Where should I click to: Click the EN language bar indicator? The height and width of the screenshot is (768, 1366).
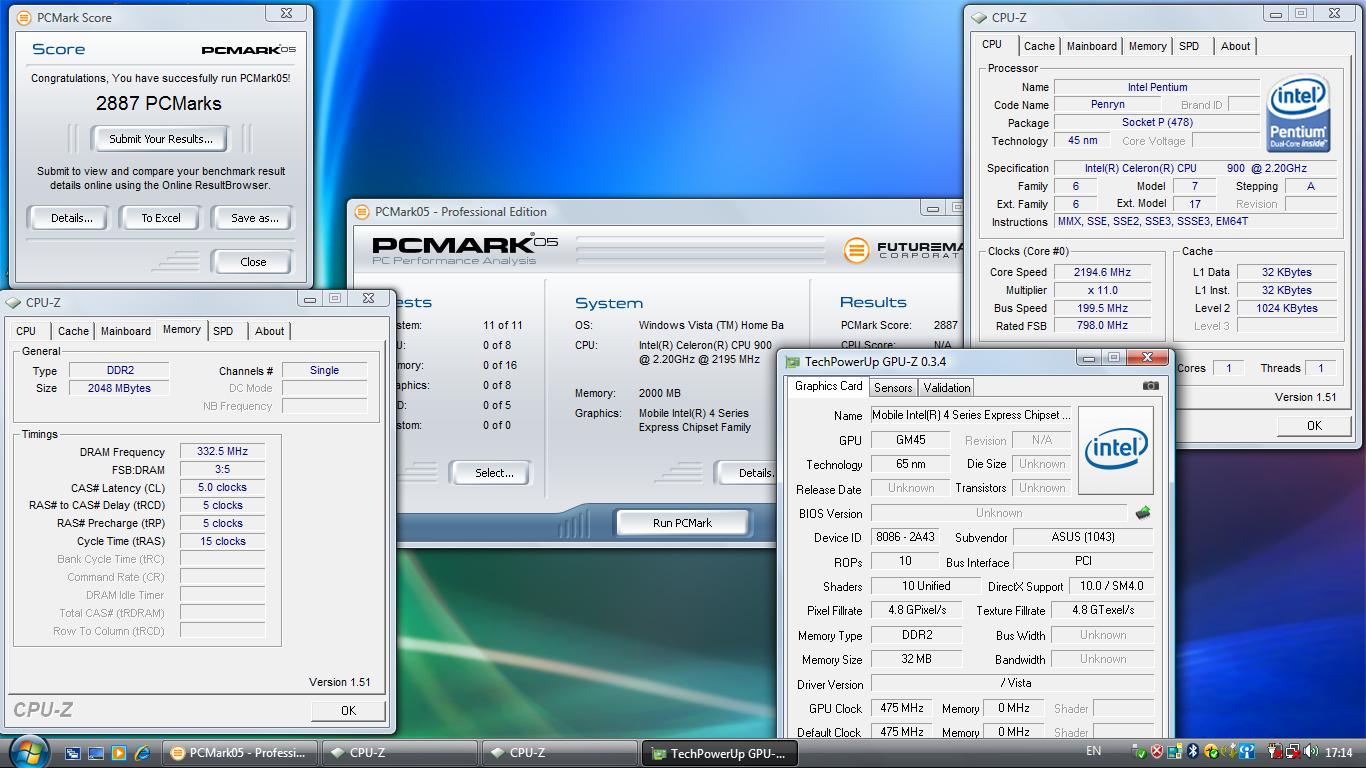(x=1093, y=751)
